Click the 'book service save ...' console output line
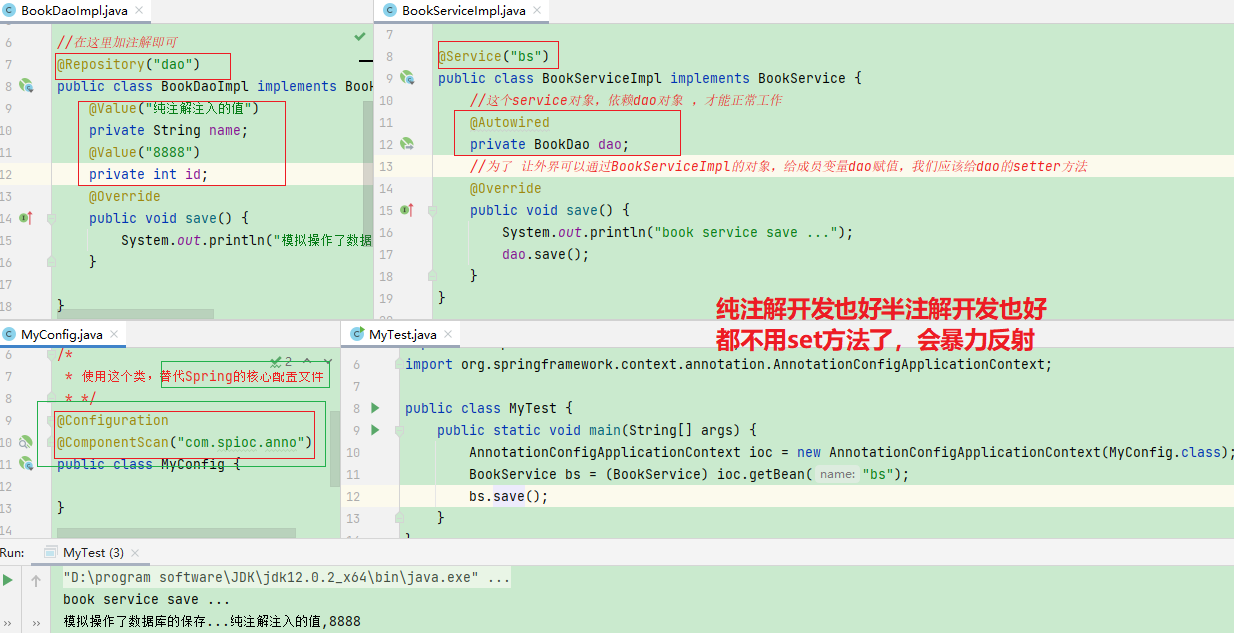This screenshot has height=633, width=1234. pyautogui.click(x=146, y=599)
